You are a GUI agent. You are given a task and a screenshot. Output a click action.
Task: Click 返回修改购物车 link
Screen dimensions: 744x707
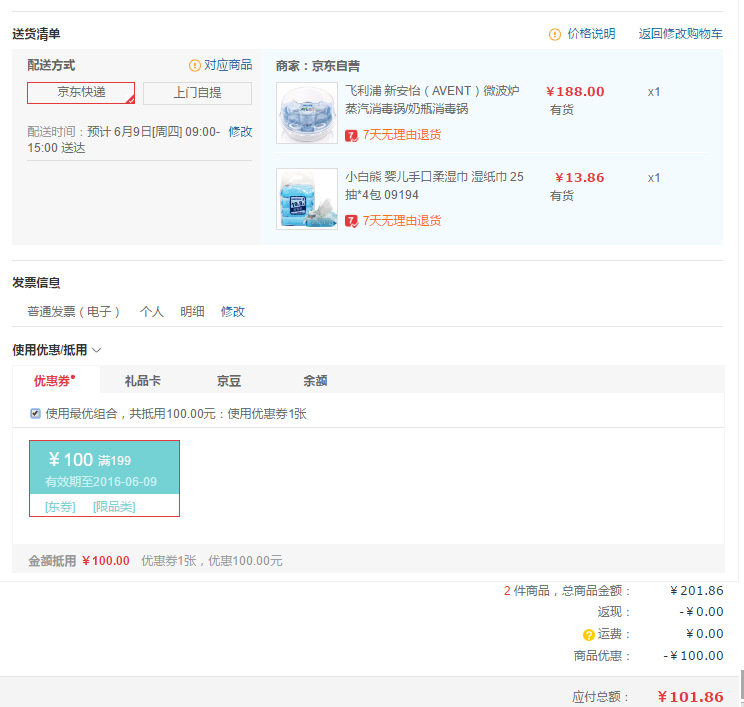click(680, 34)
